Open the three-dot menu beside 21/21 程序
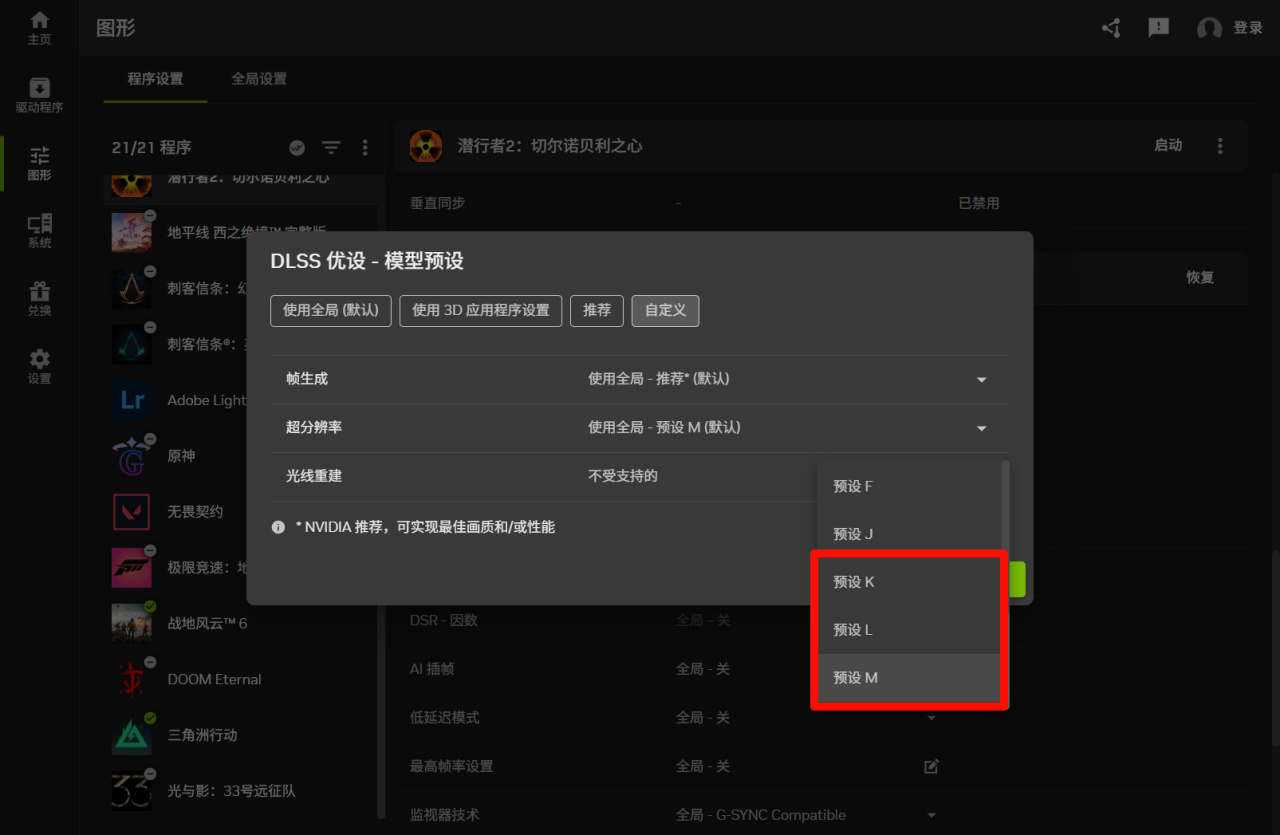Screen dimensions: 1280x835 point(365,148)
